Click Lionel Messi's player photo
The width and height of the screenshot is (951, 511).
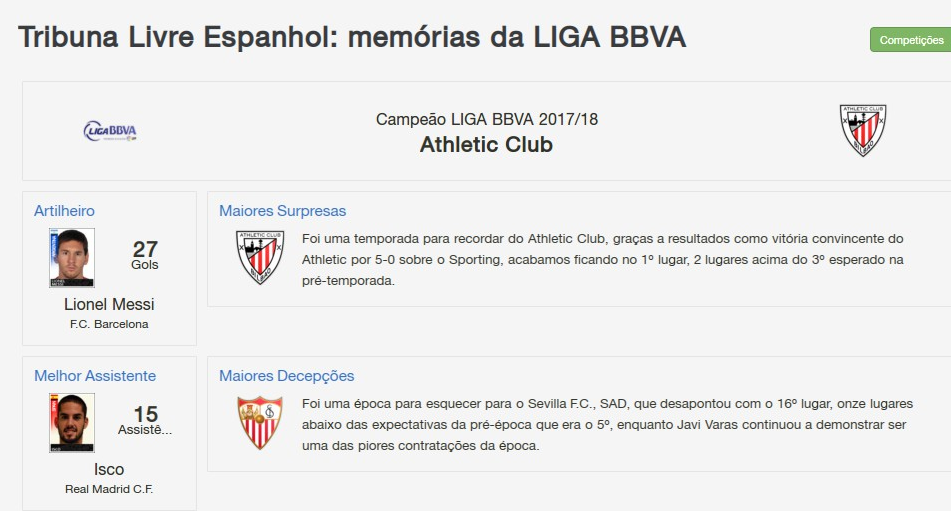coord(71,258)
